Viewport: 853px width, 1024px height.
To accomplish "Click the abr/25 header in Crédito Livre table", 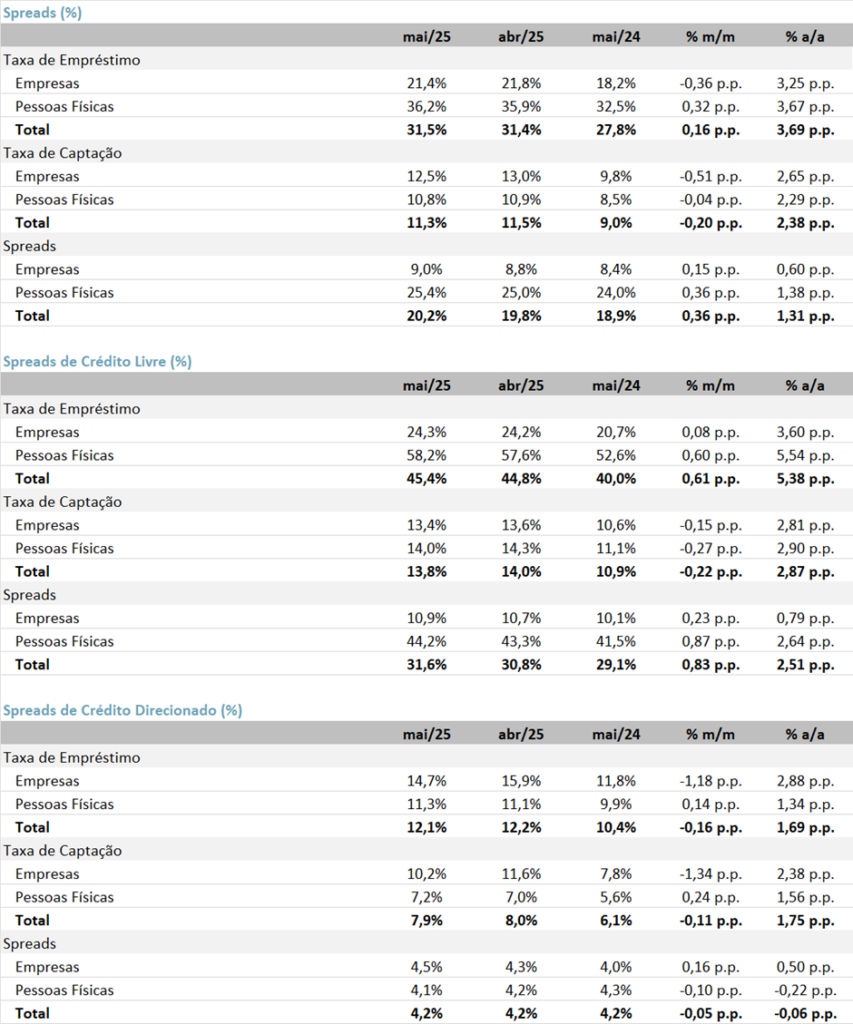I will 521,385.
